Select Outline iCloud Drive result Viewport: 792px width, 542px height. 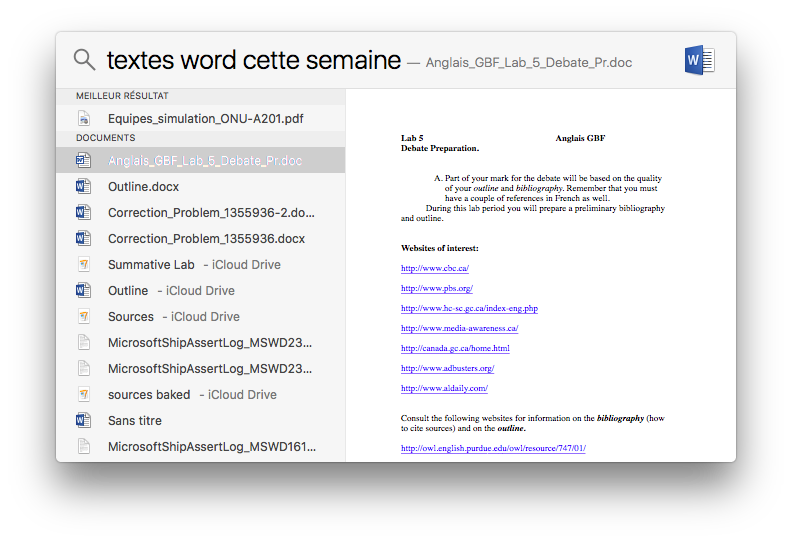point(201,290)
